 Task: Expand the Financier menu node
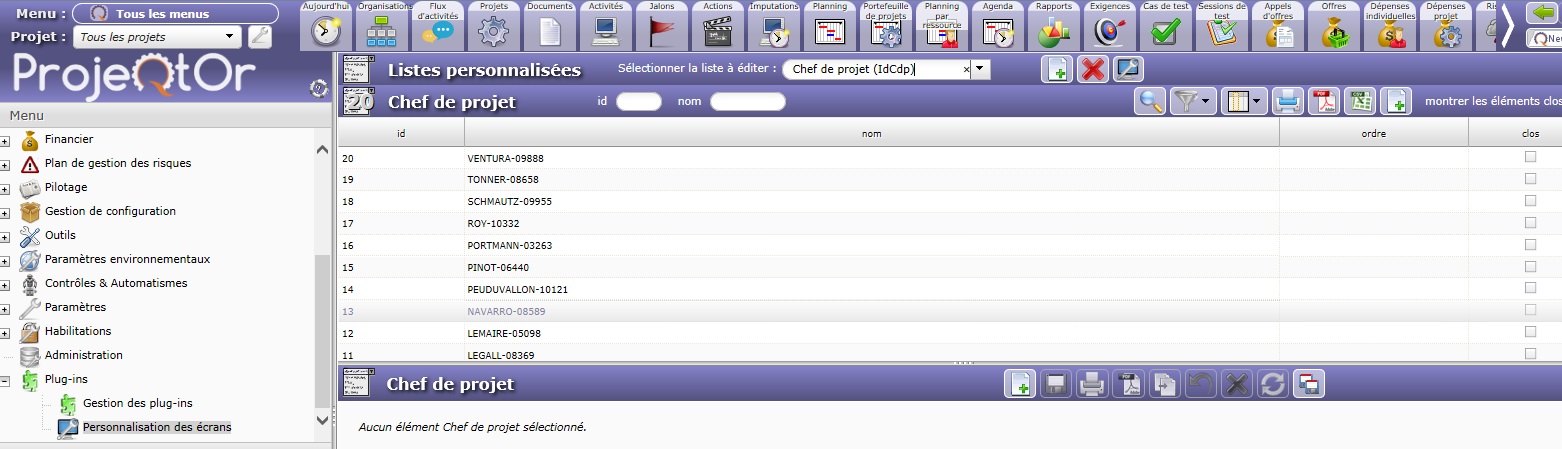6,140
